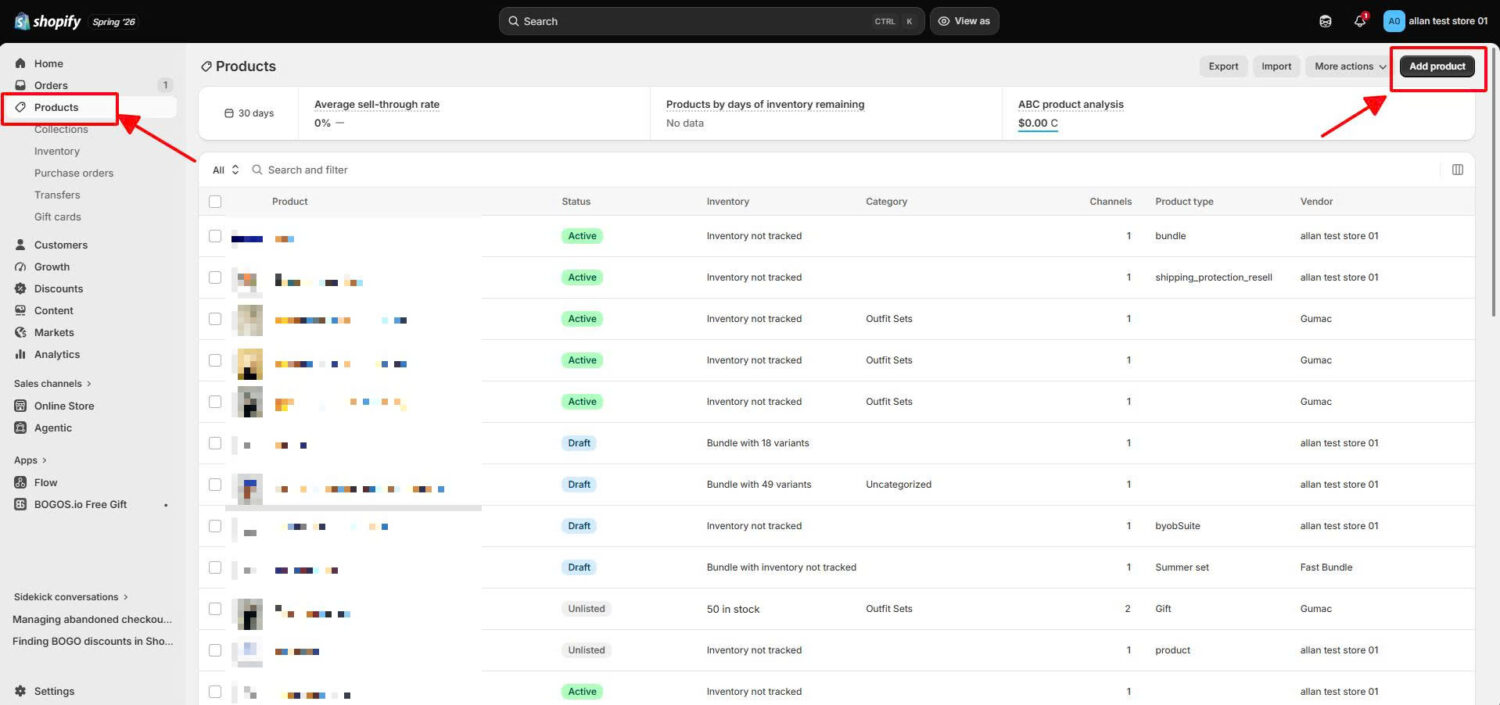The width and height of the screenshot is (1500, 705).
Task: Open Settings gear in sidebar
Action: coord(44,691)
